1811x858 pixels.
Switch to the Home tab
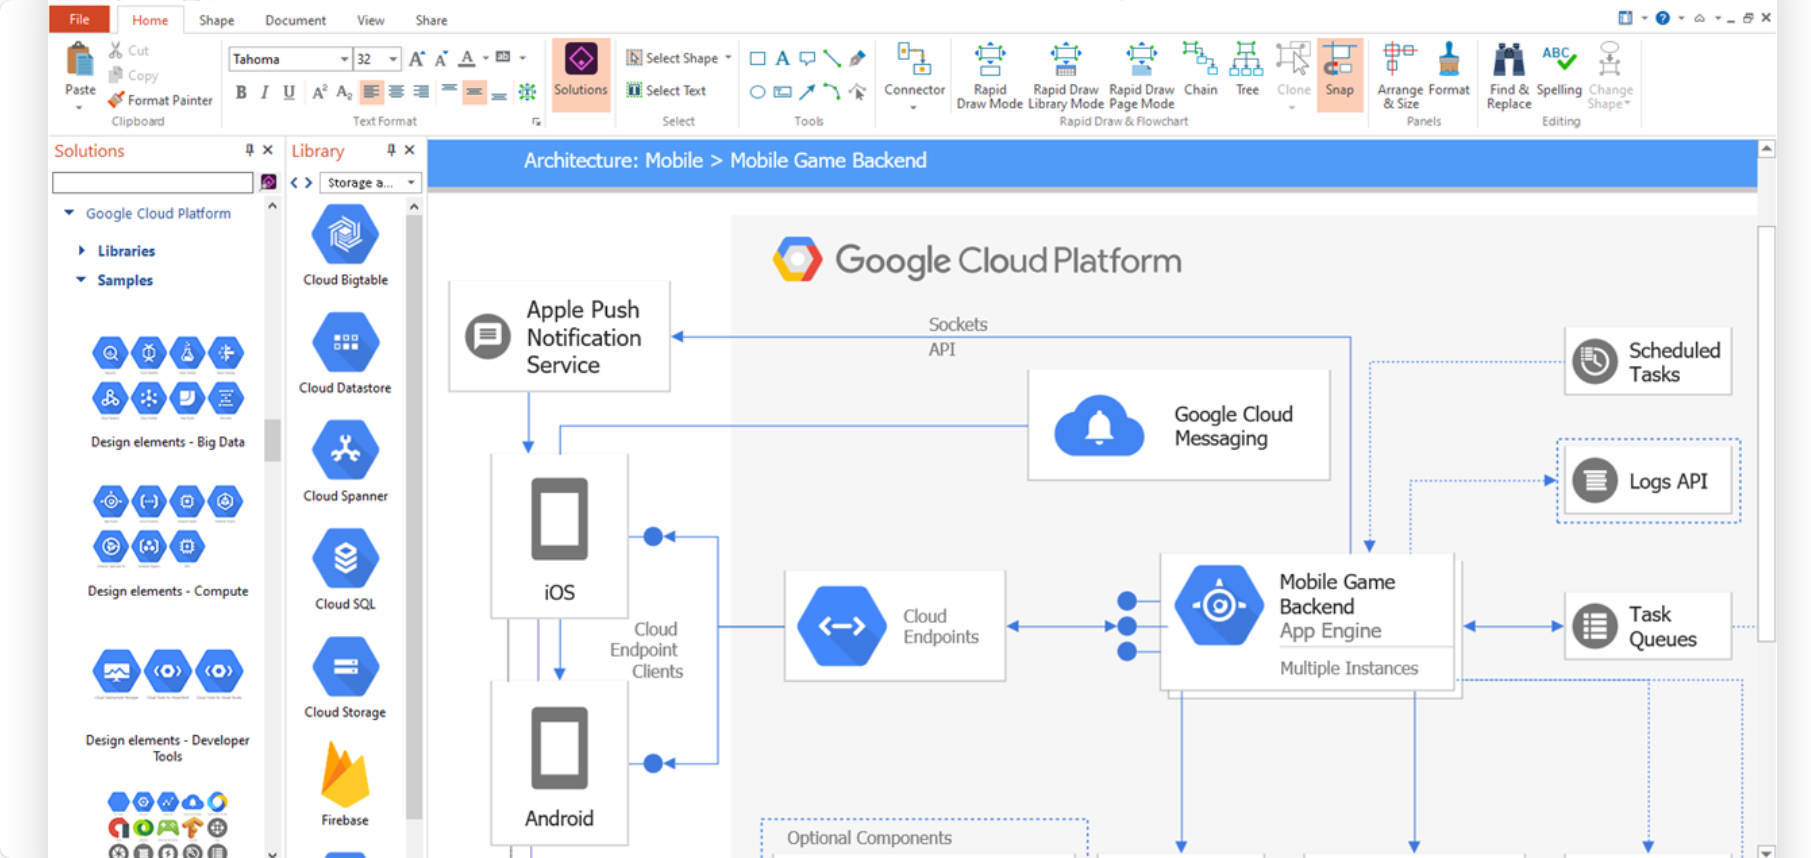coord(150,20)
